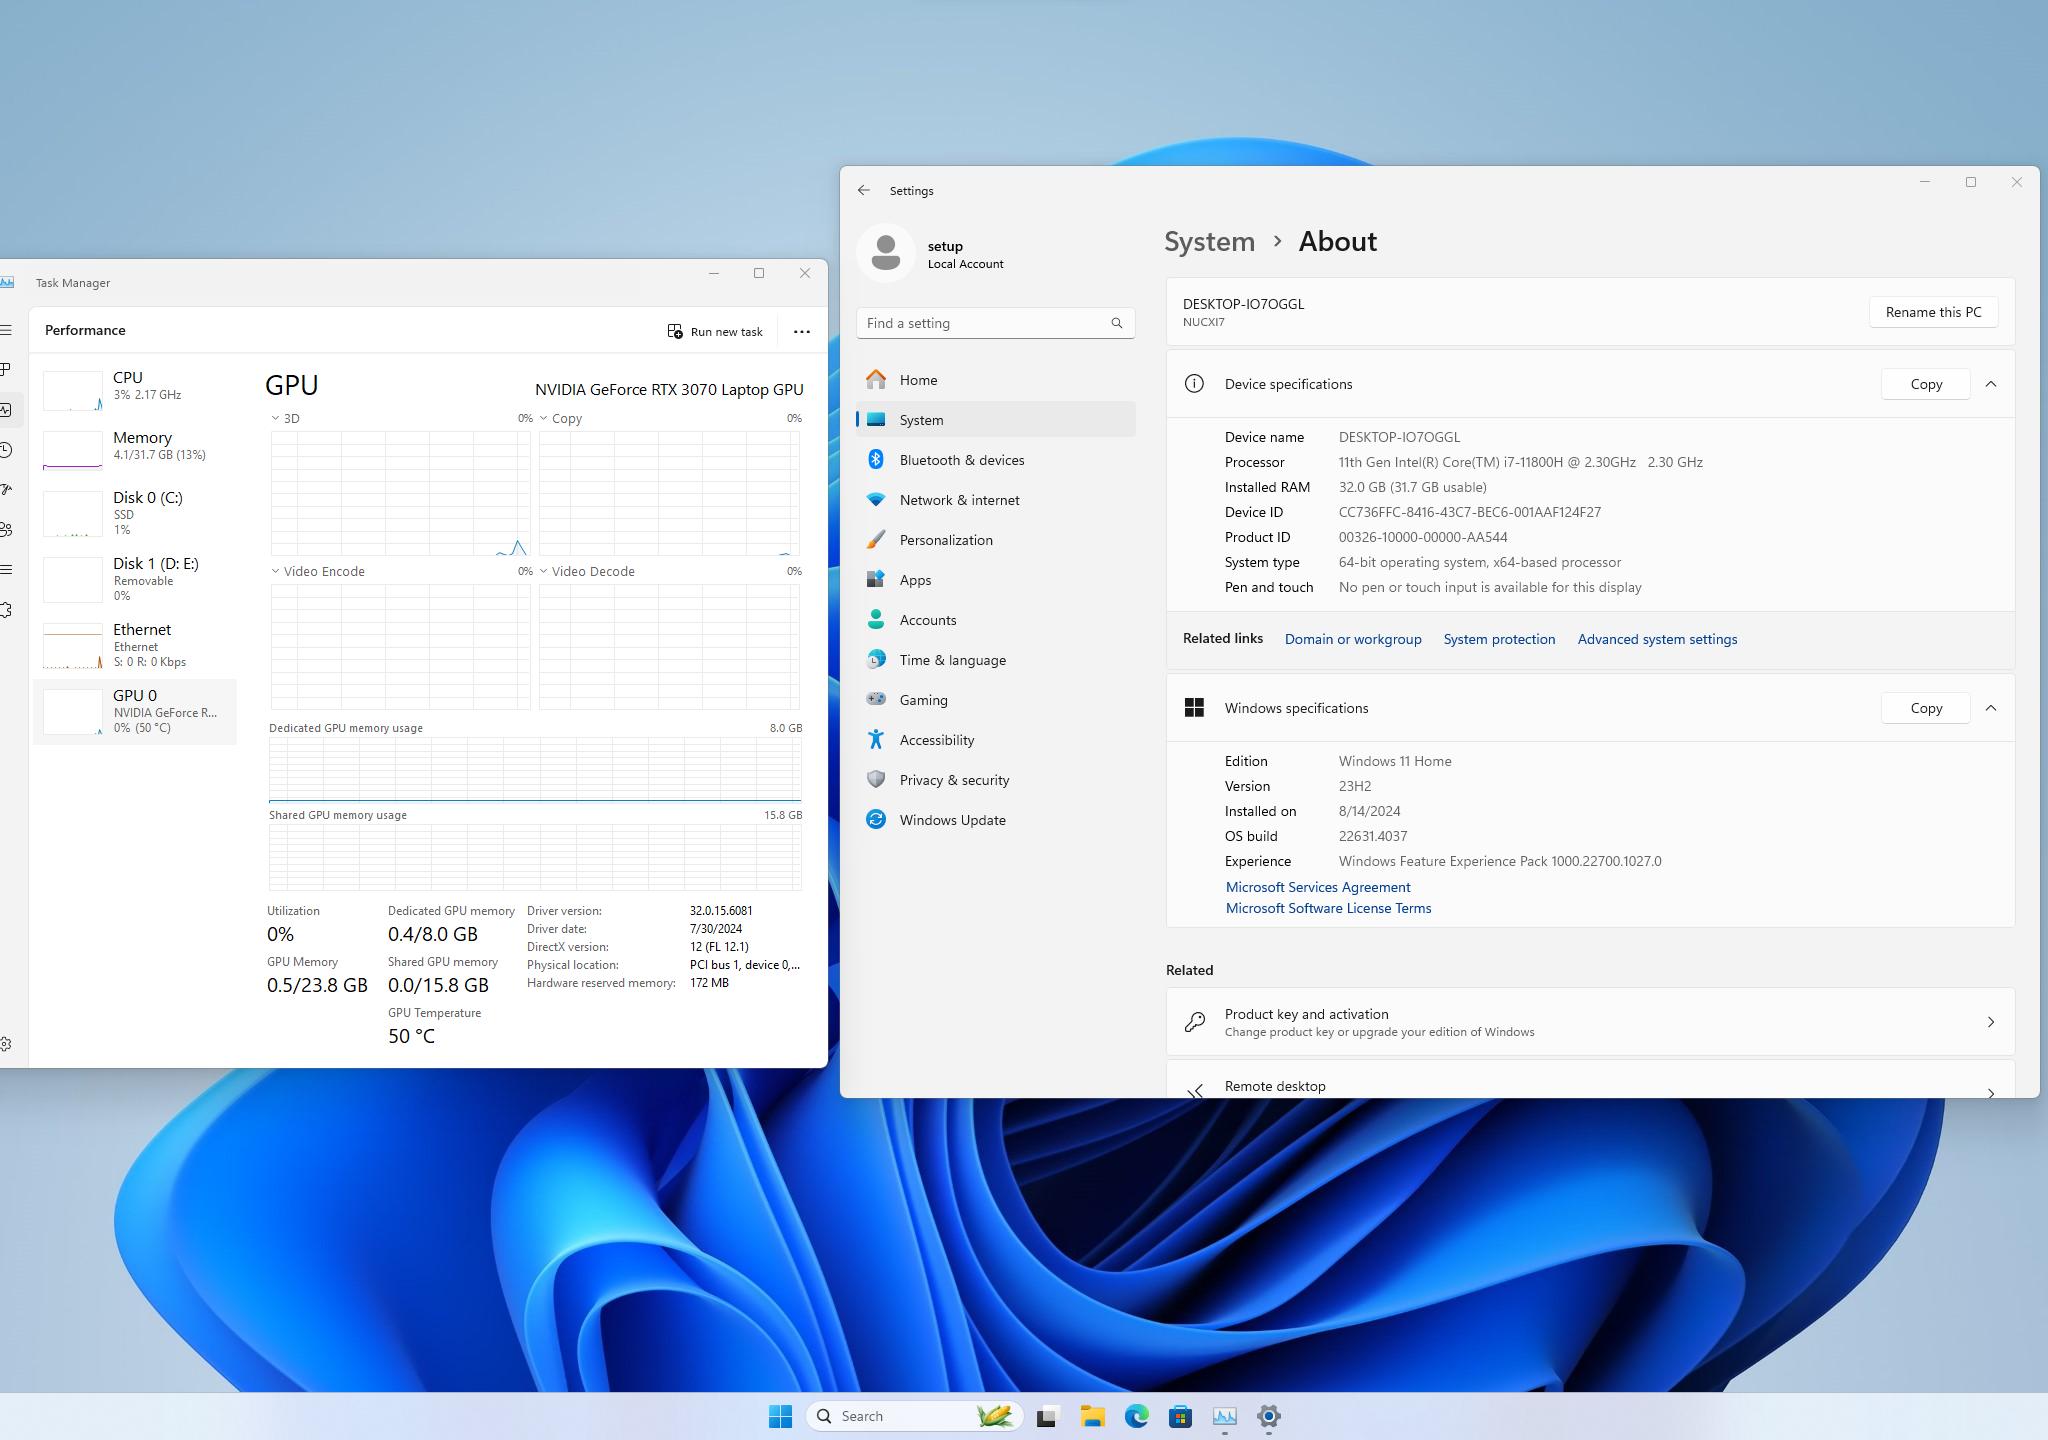Open Bluetooth & devices settings

coord(995,460)
